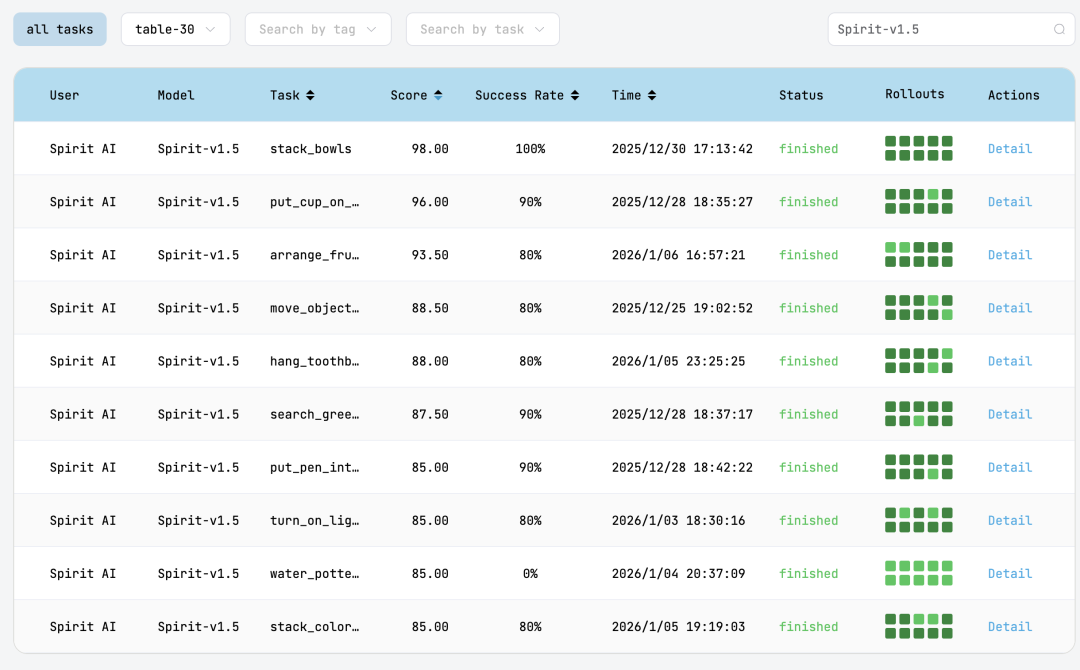
Task: Expand the Search by task dropdown
Action: 482,30
